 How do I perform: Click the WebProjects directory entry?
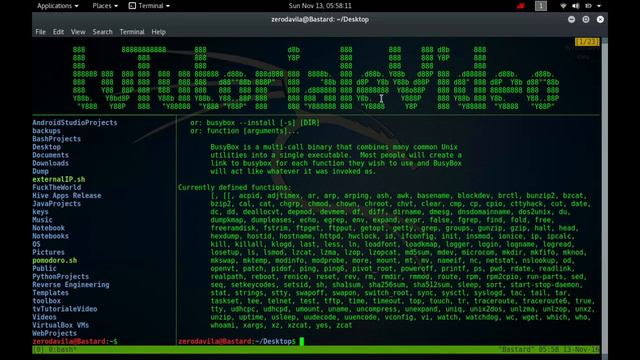click(55, 333)
